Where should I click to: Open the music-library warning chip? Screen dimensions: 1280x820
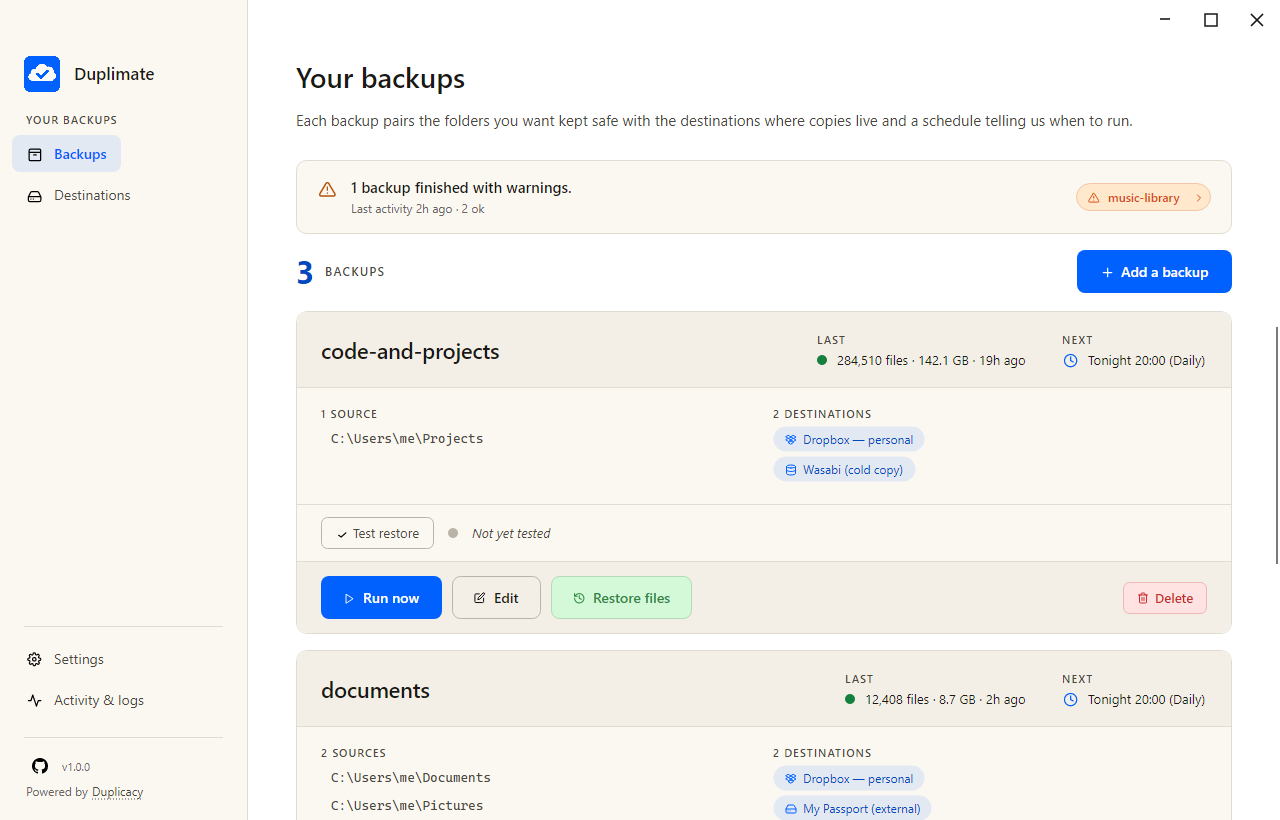pos(1143,198)
